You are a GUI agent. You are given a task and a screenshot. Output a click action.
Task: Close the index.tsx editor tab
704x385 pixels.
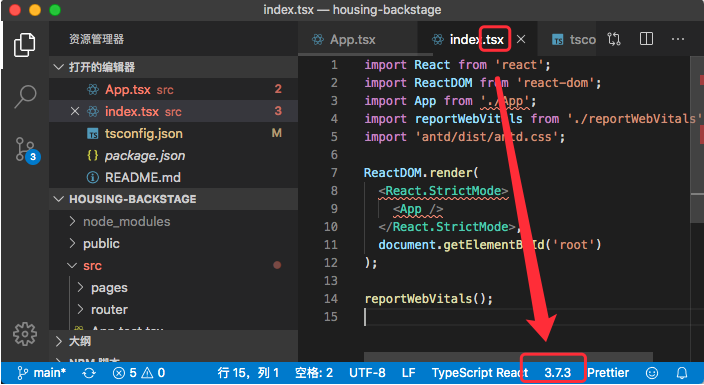pos(521,40)
